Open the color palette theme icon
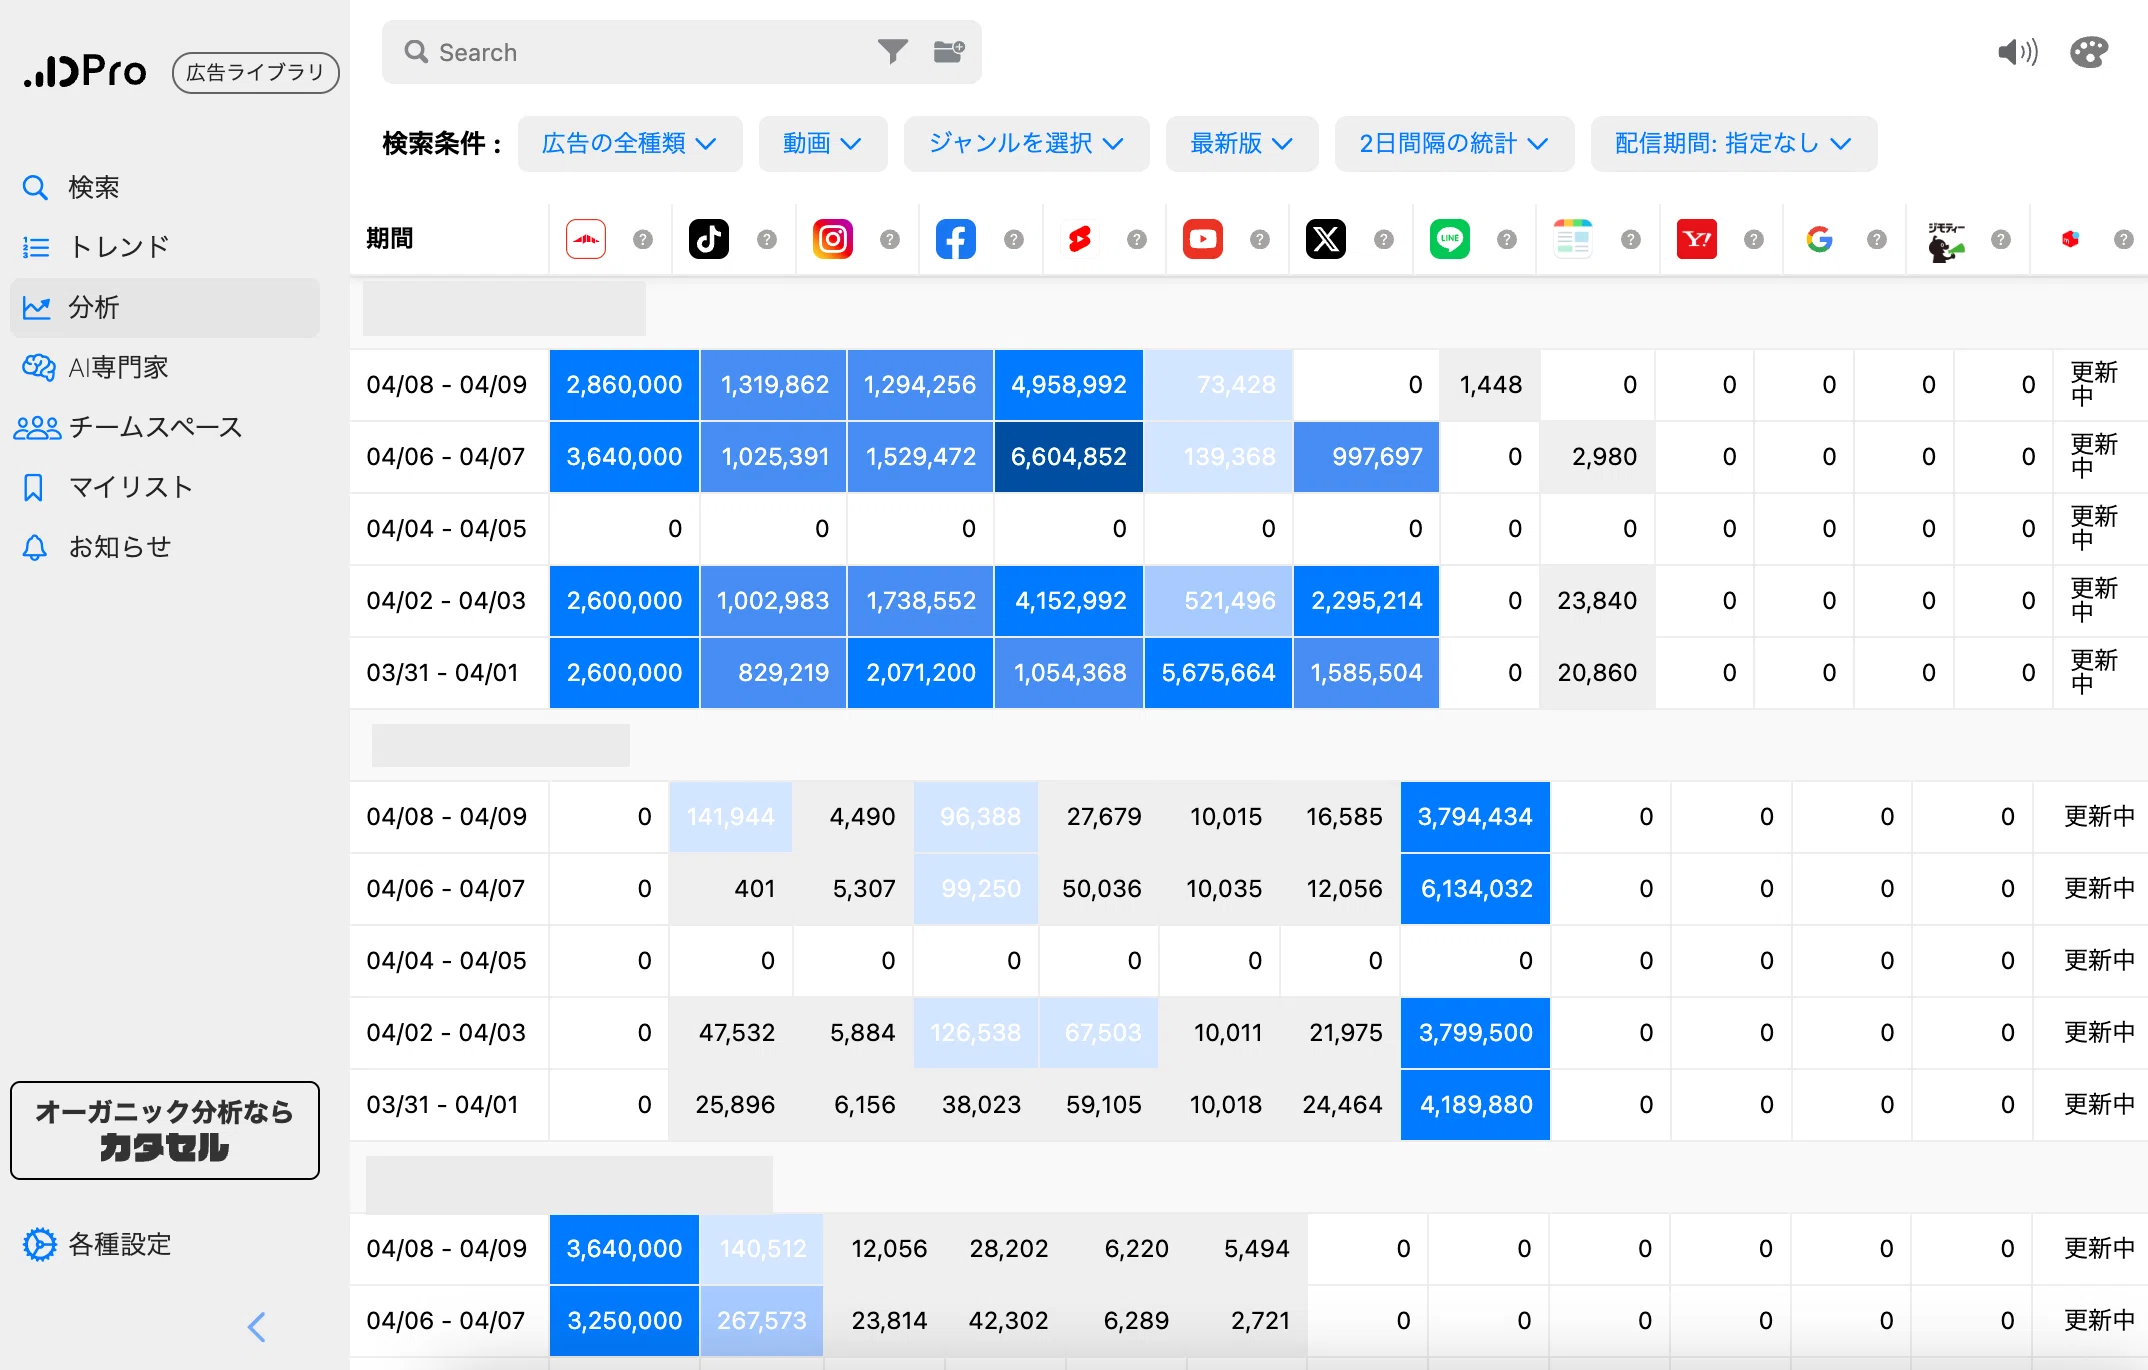This screenshot has height=1370, width=2148. point(2089,52)
